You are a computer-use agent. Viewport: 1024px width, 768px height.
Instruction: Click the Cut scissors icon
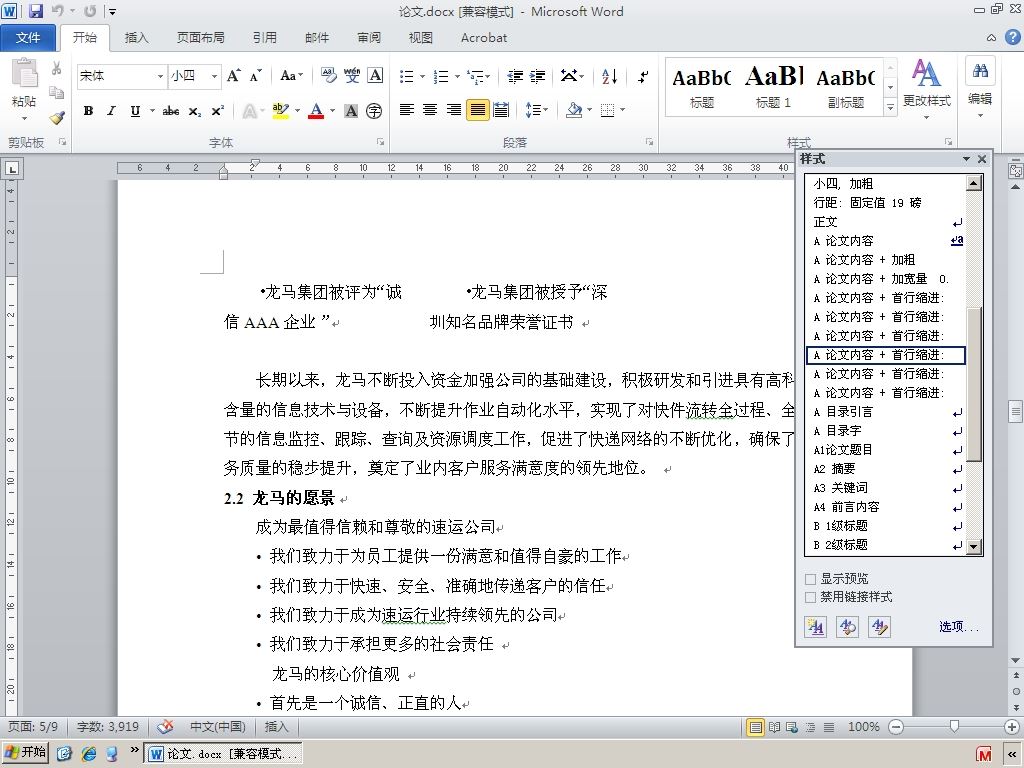pyautogui.click(x=57, y=68)
